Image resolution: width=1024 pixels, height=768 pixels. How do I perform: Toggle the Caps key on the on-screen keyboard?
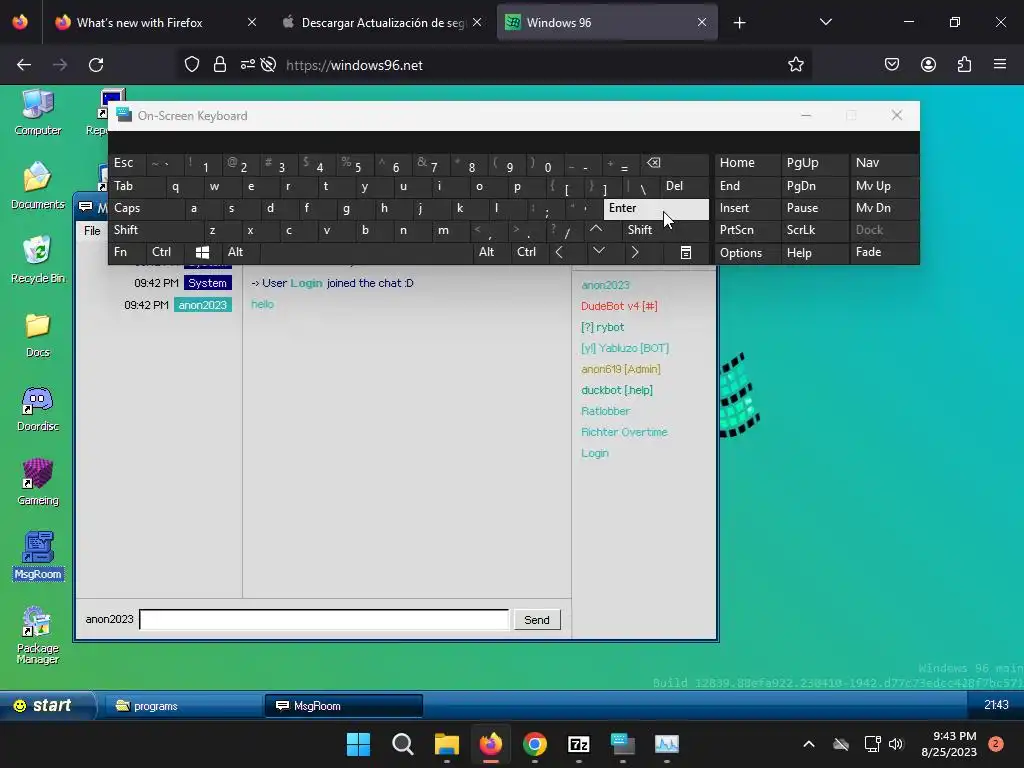pos(145,208)
